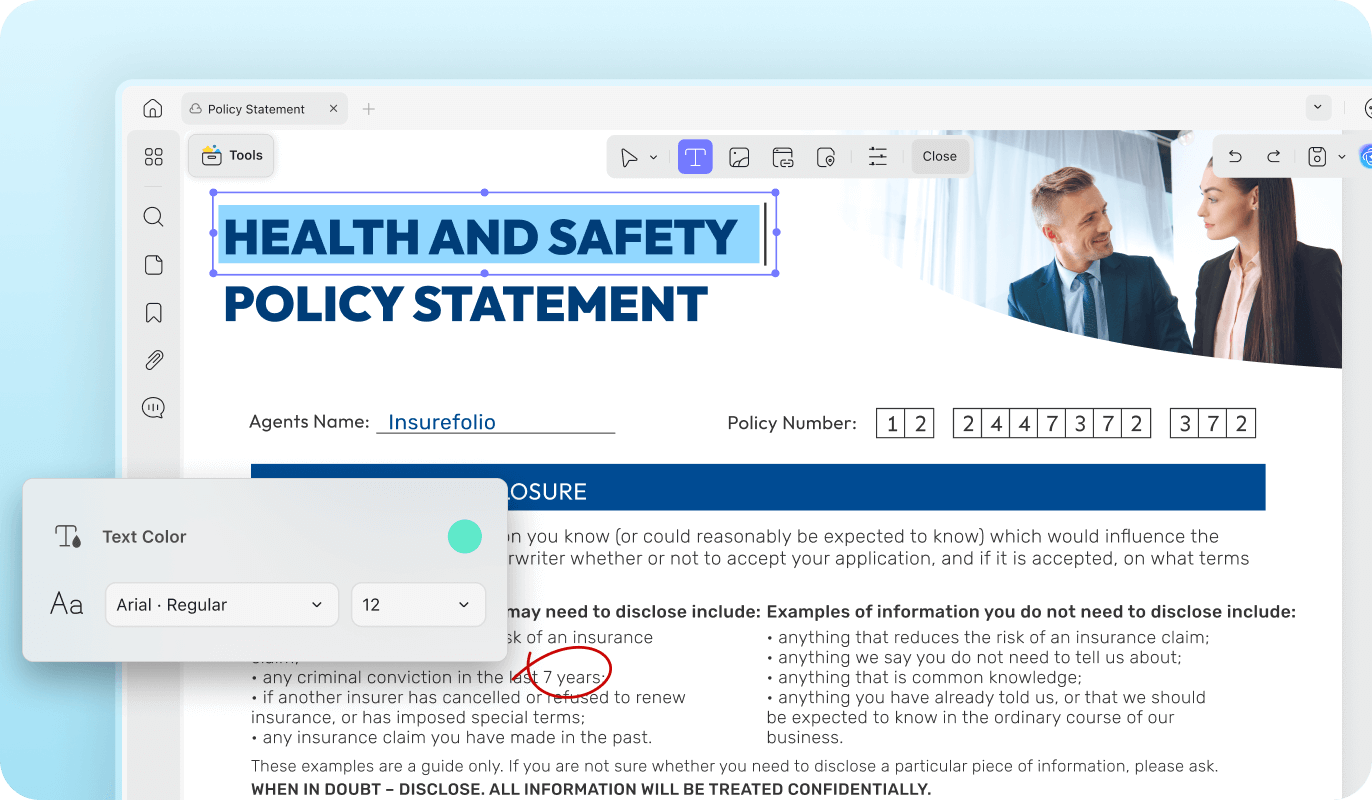The height and width of the screenshot is (800, 1372).
Task: Click the "Agents Name:" label
Action: point(309,422)
